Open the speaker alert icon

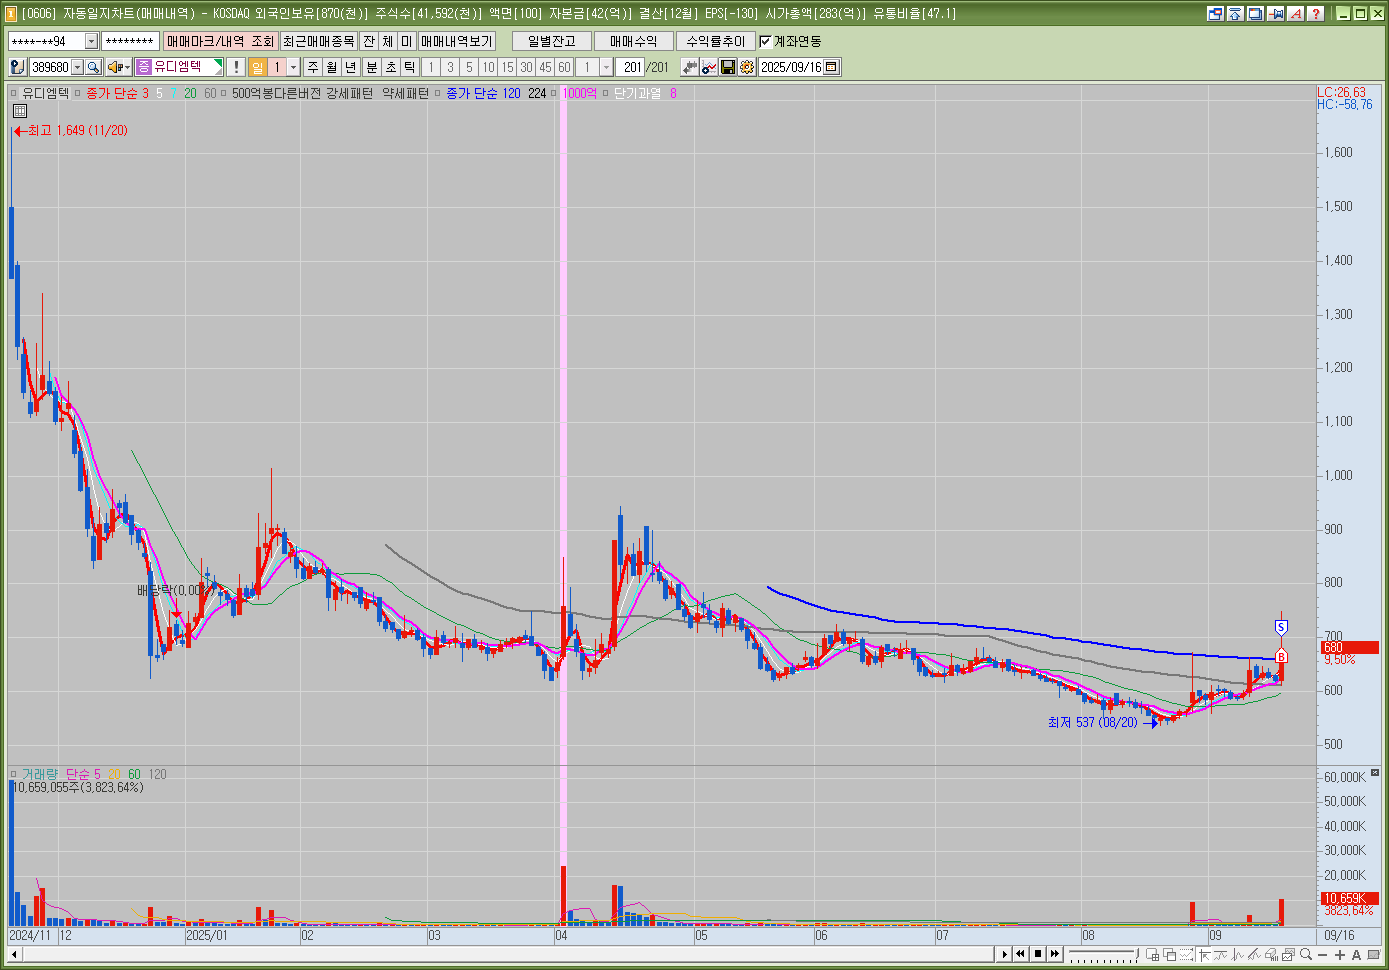115,67
